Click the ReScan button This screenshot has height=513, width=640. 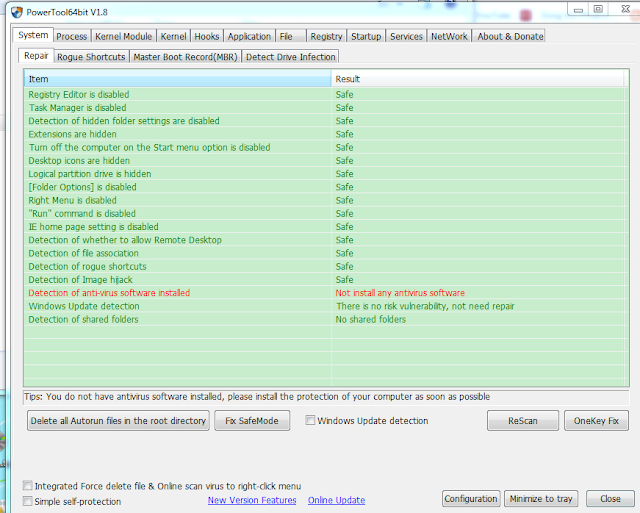(523, 421)
